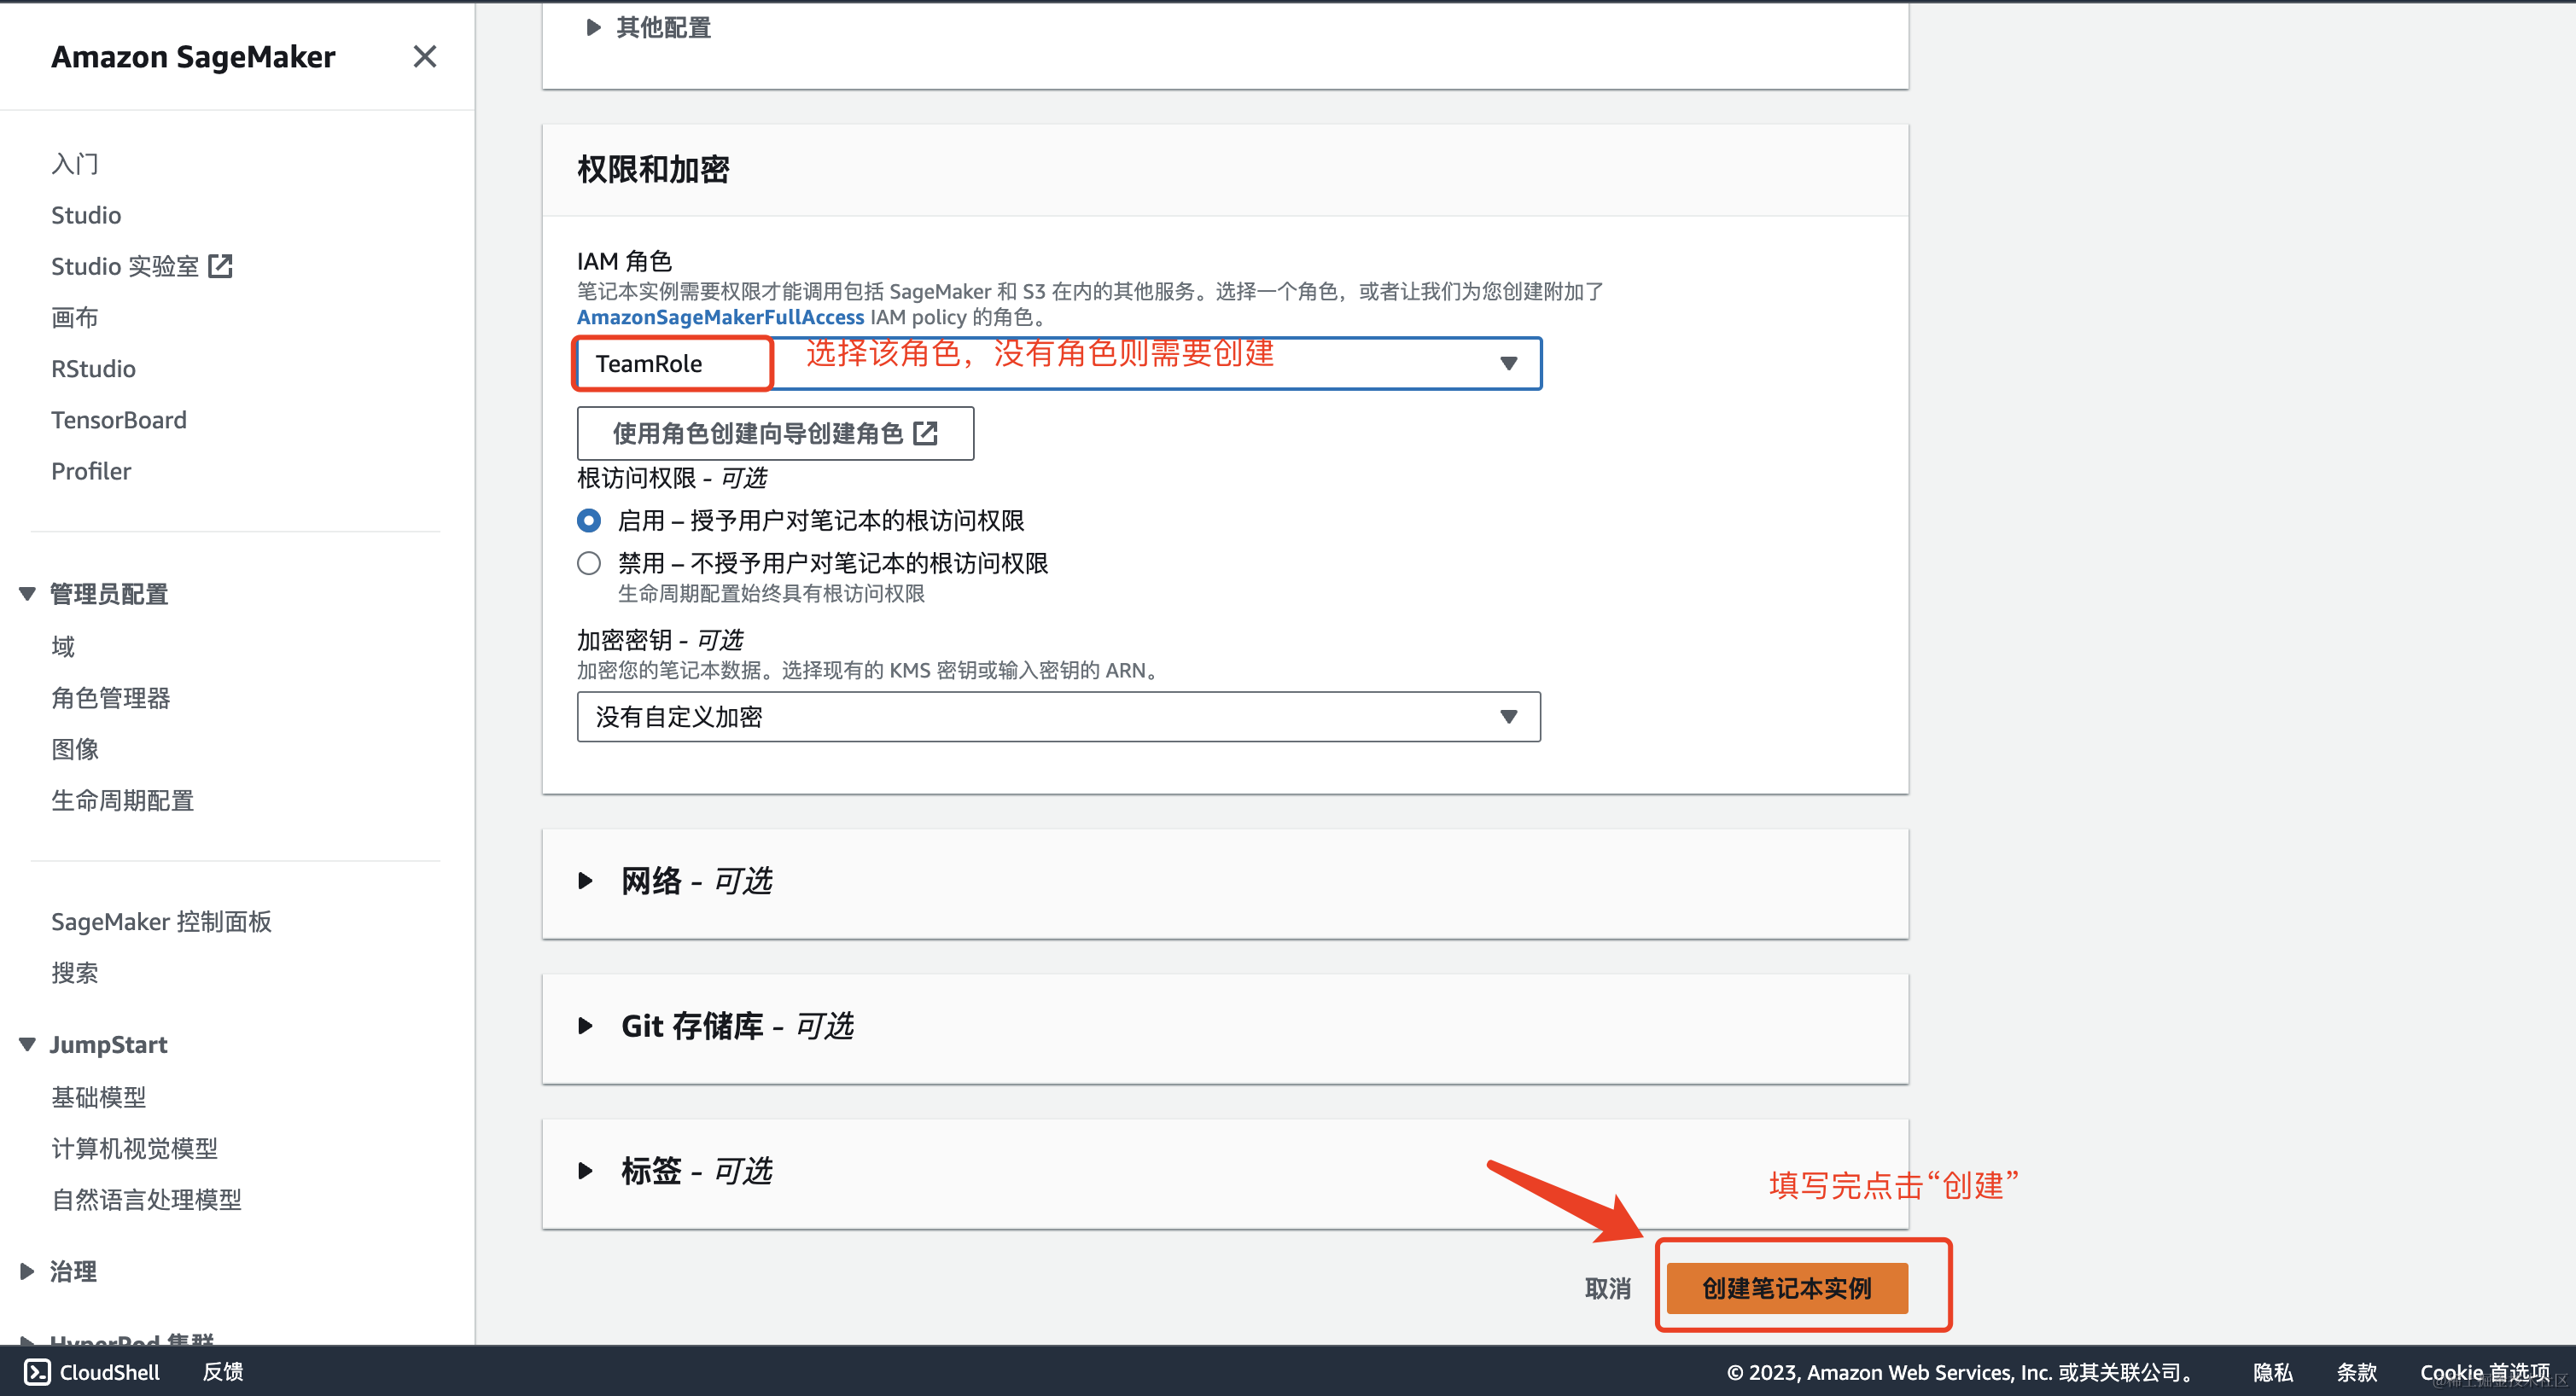This screenshot has width=2576, height=1396.
Task: Open 域 under 管理员配置
Action: [x=63, y=647]
